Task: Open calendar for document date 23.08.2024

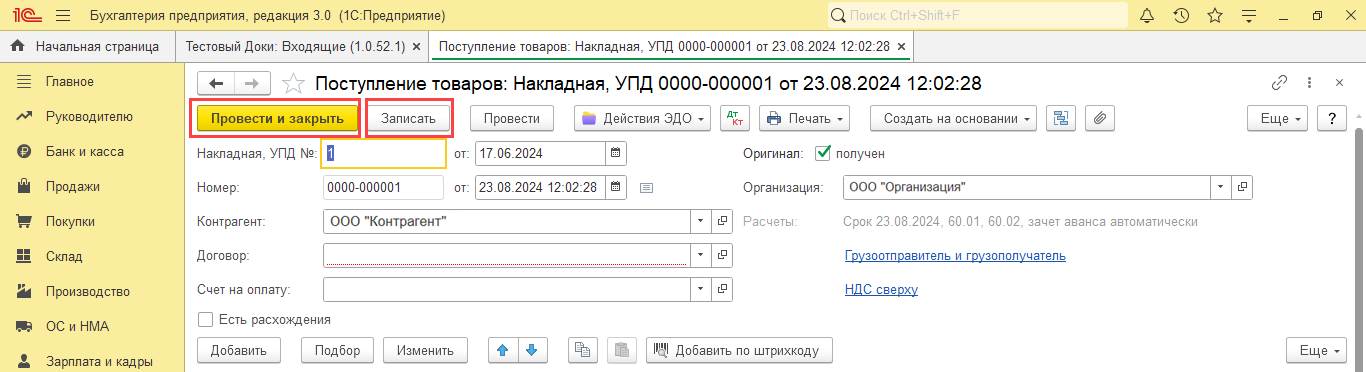Action: (616, 187)
